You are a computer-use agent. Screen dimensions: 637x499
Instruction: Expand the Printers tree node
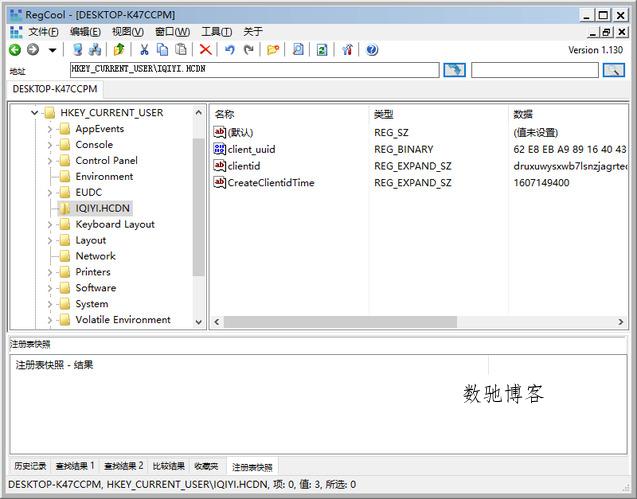pyautogui.click(x=50, y=272)
